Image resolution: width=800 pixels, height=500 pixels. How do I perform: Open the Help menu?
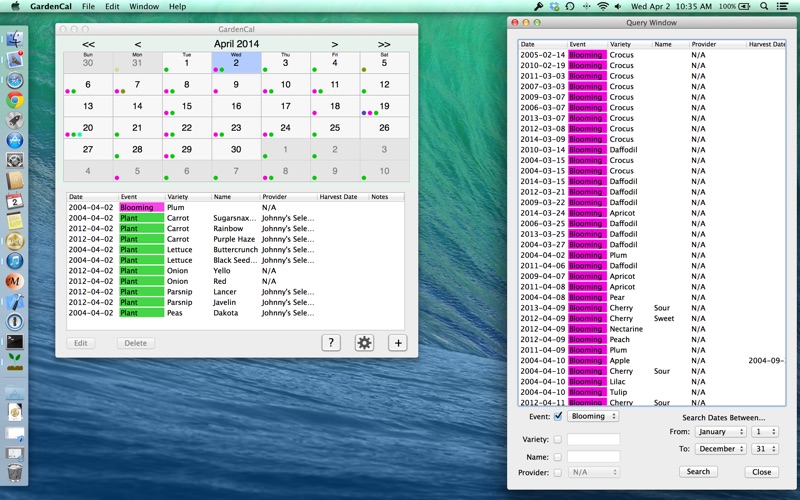pos(178,6)
